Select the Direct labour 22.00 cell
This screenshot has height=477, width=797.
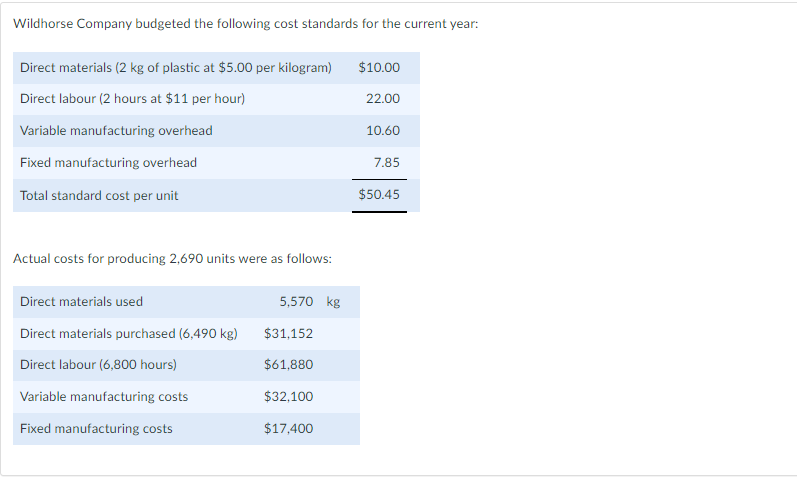click(383, 99)
